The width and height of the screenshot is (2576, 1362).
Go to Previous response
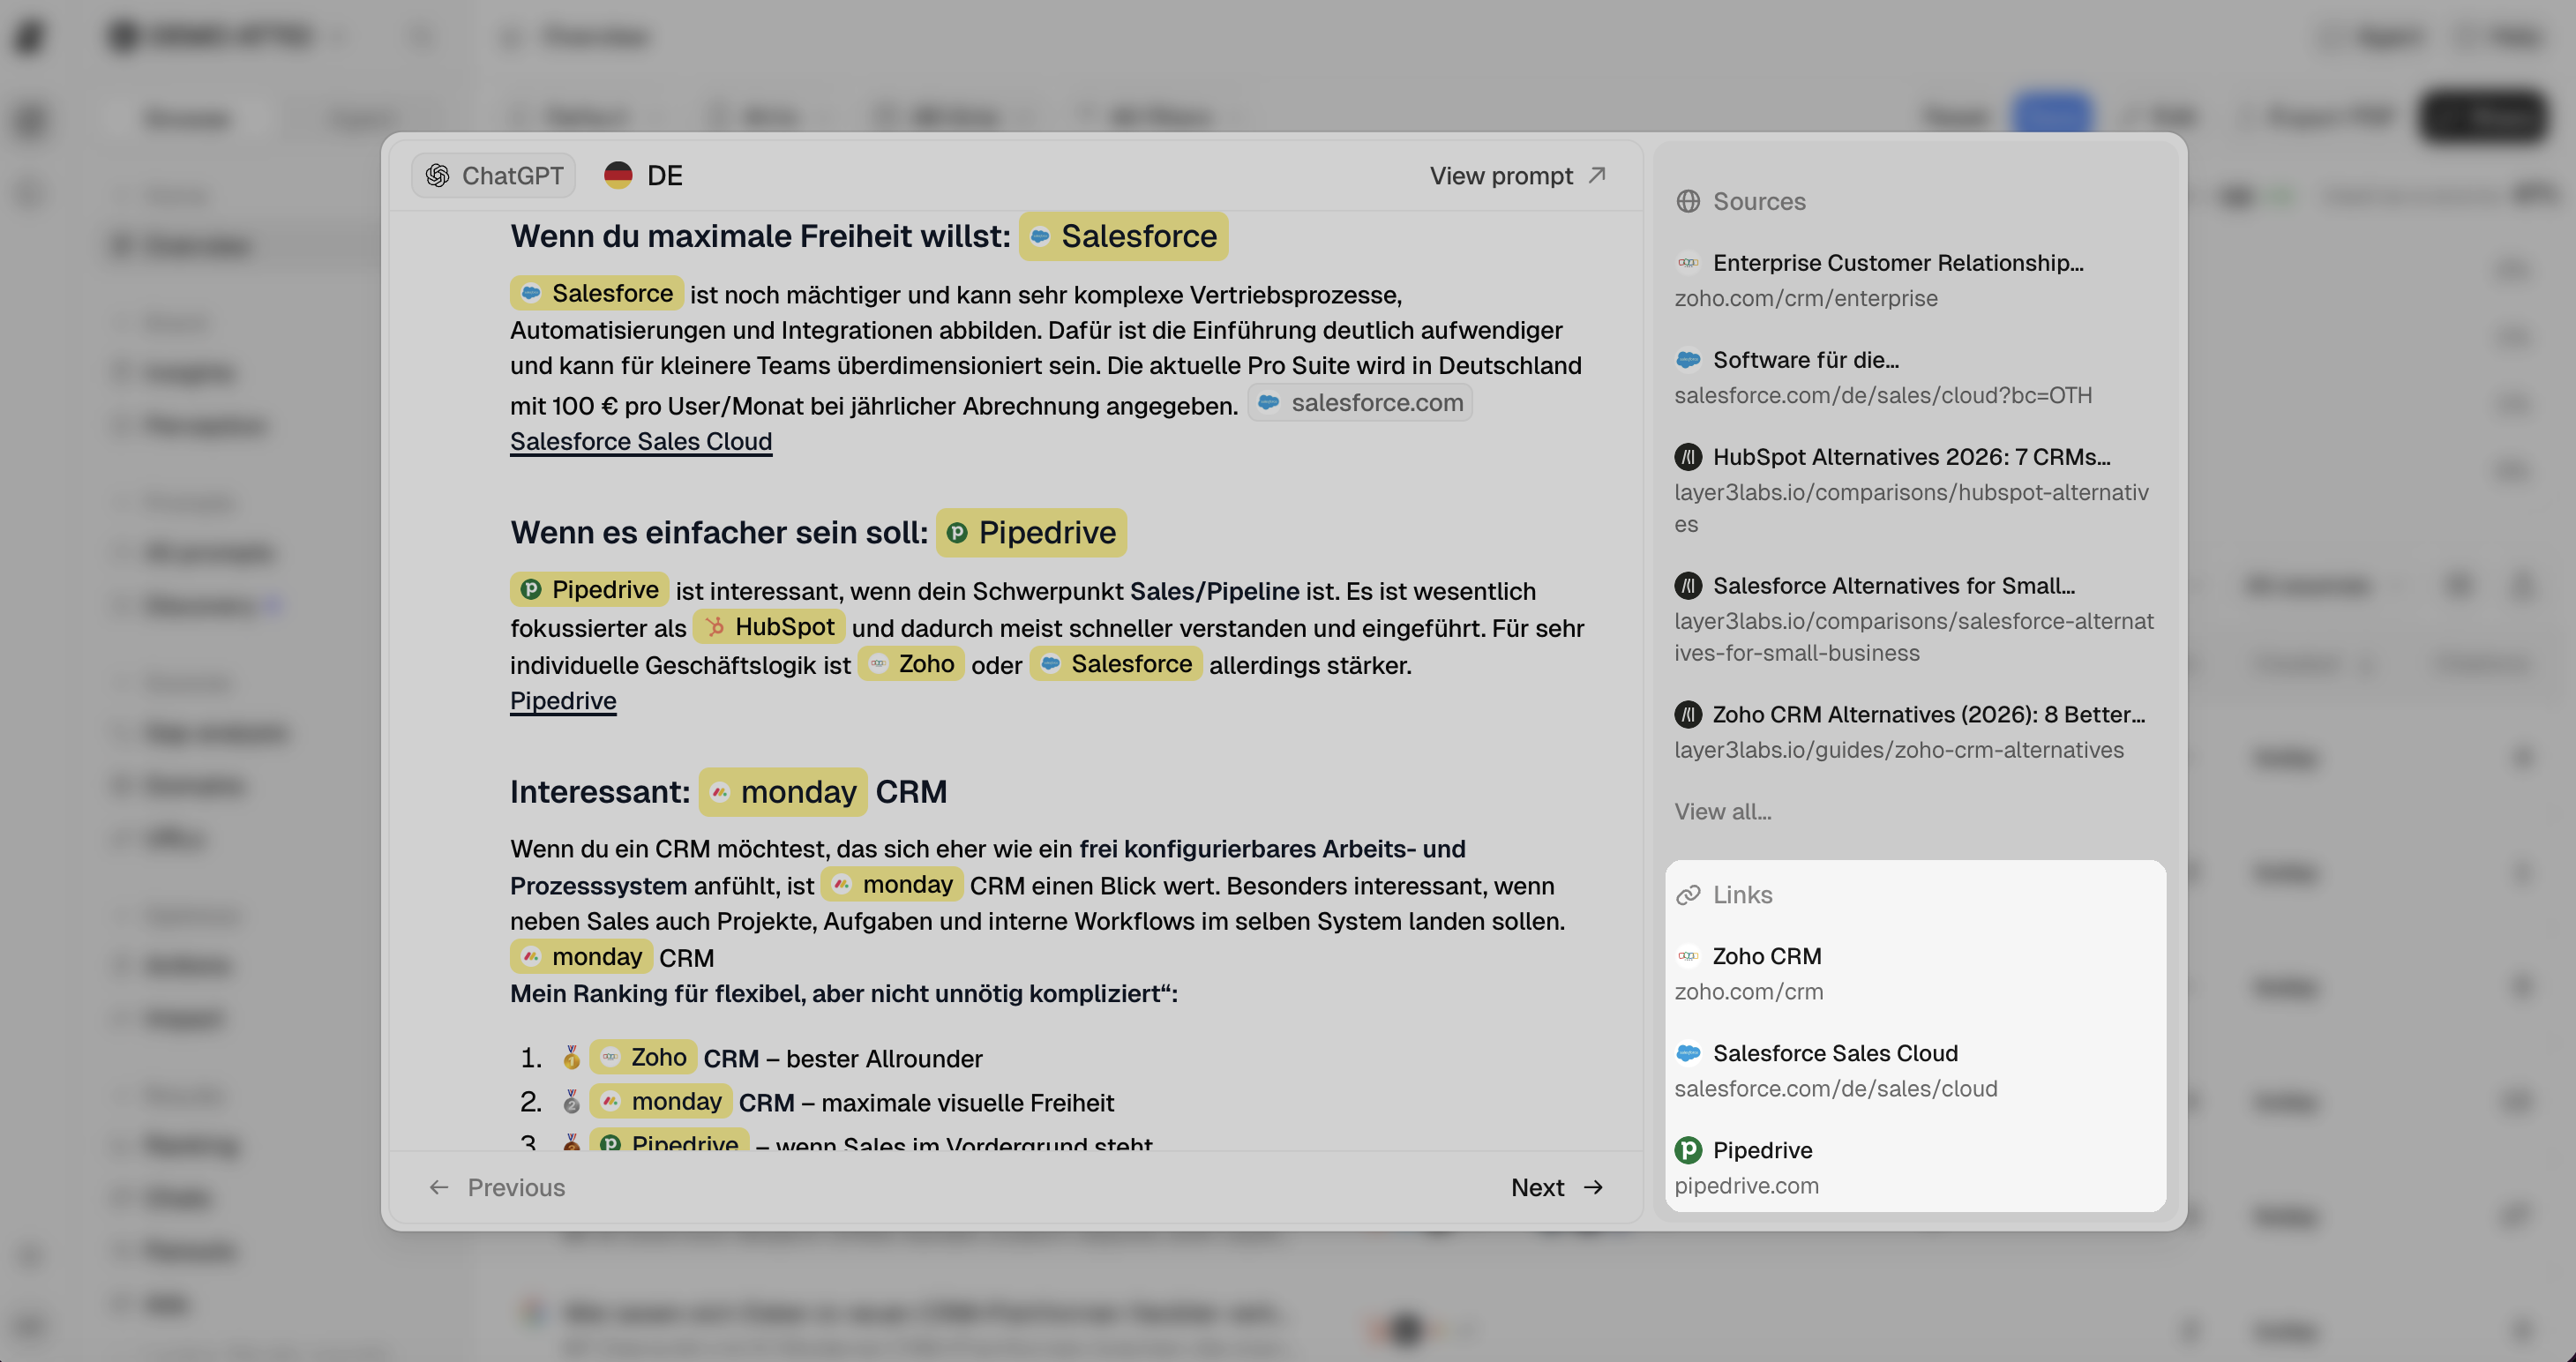[497, 1187]
